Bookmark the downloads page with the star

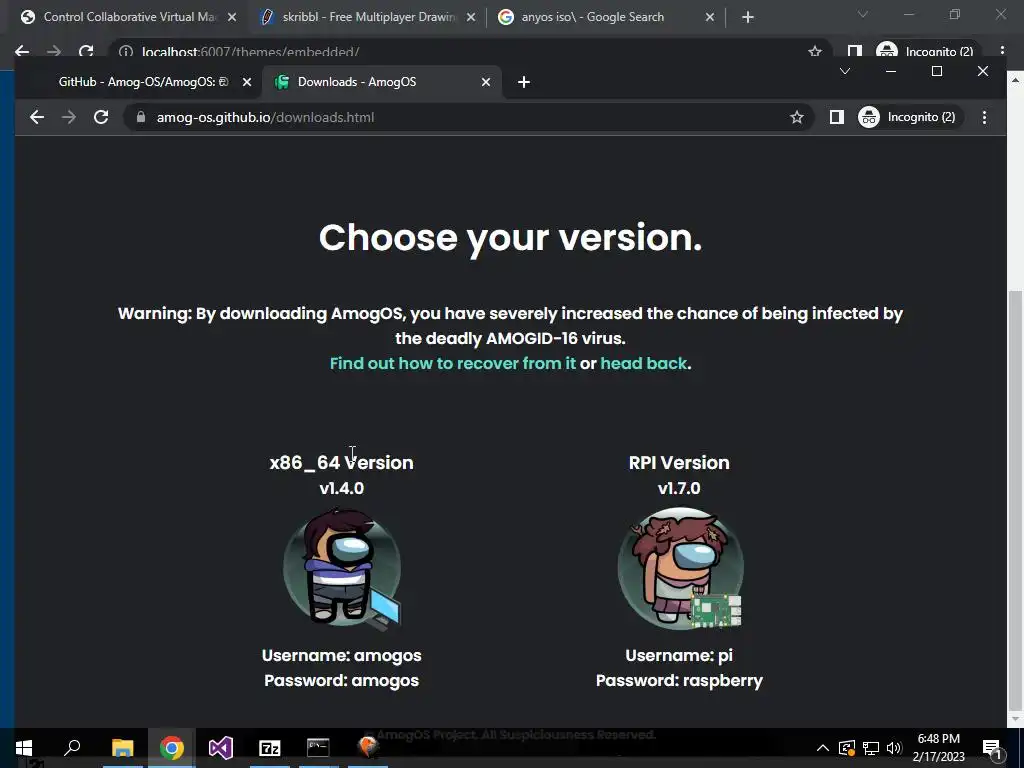point(797,117)
